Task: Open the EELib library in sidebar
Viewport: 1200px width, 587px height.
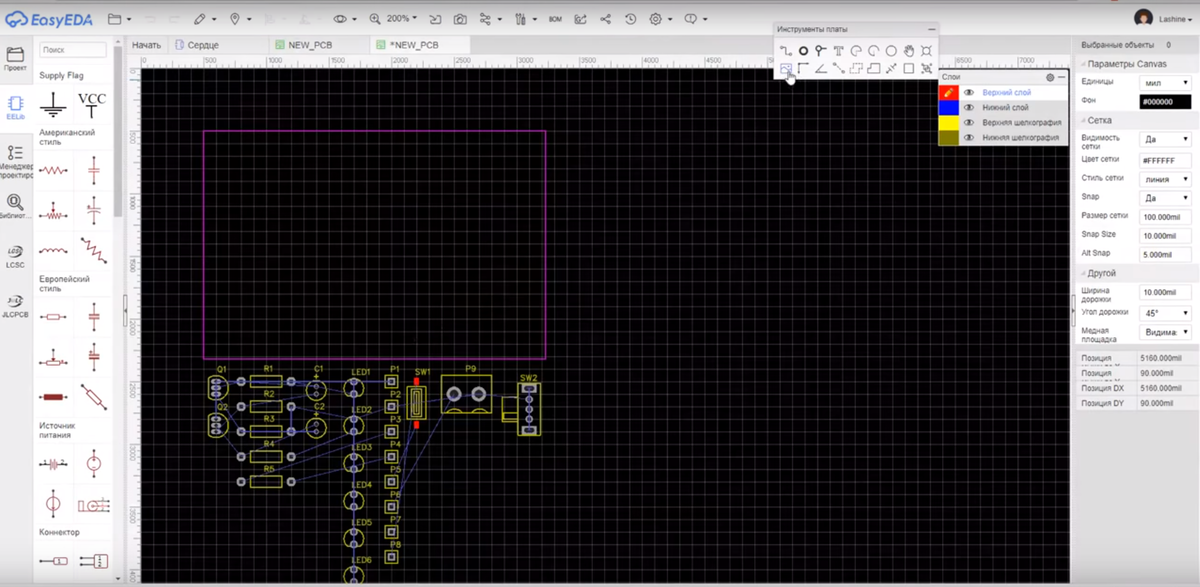Action: coord(15,106)
